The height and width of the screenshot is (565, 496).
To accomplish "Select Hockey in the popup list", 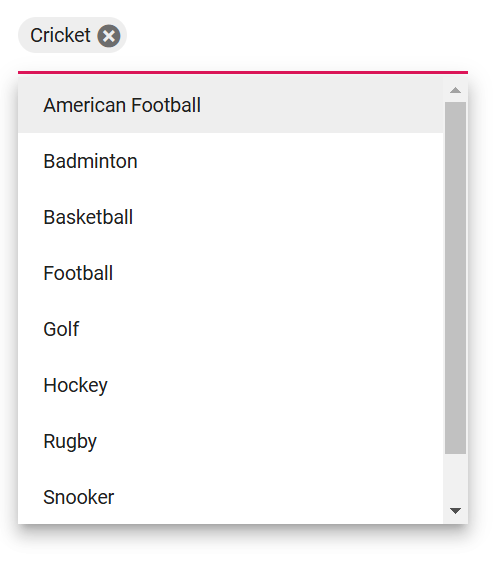I will [231, 385].
